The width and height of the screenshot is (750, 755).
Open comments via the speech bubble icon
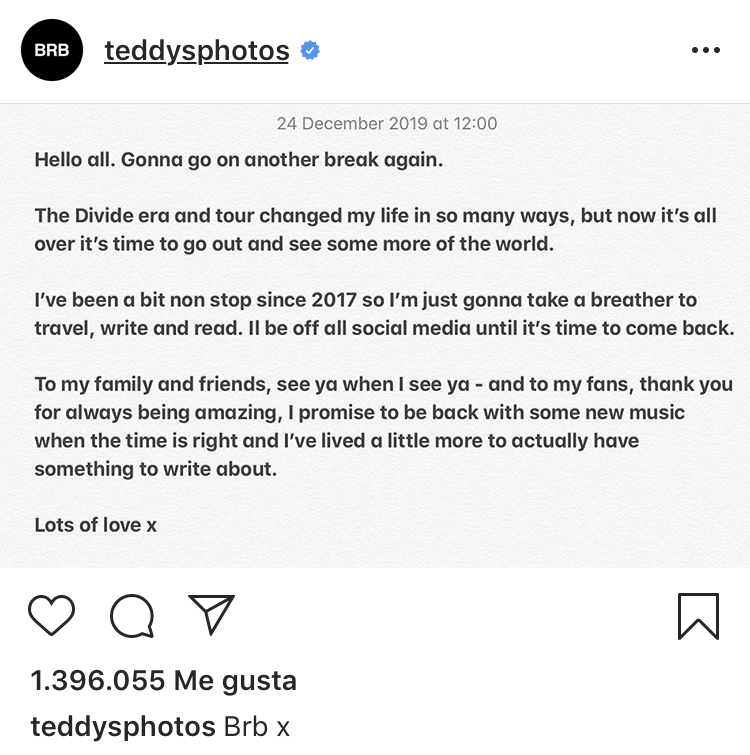pos(132,615)
